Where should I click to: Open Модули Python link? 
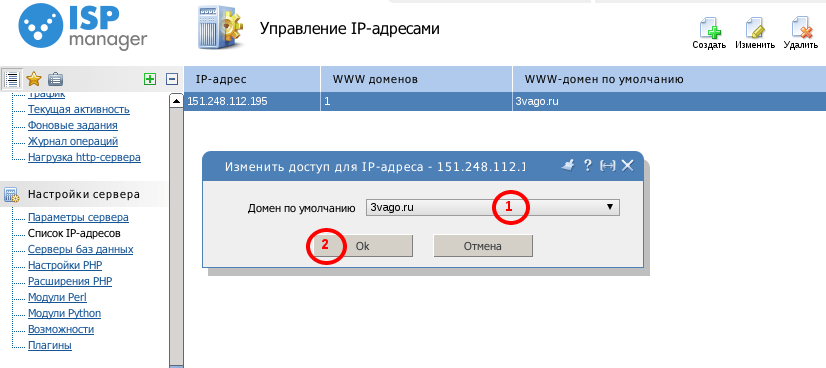64,313
